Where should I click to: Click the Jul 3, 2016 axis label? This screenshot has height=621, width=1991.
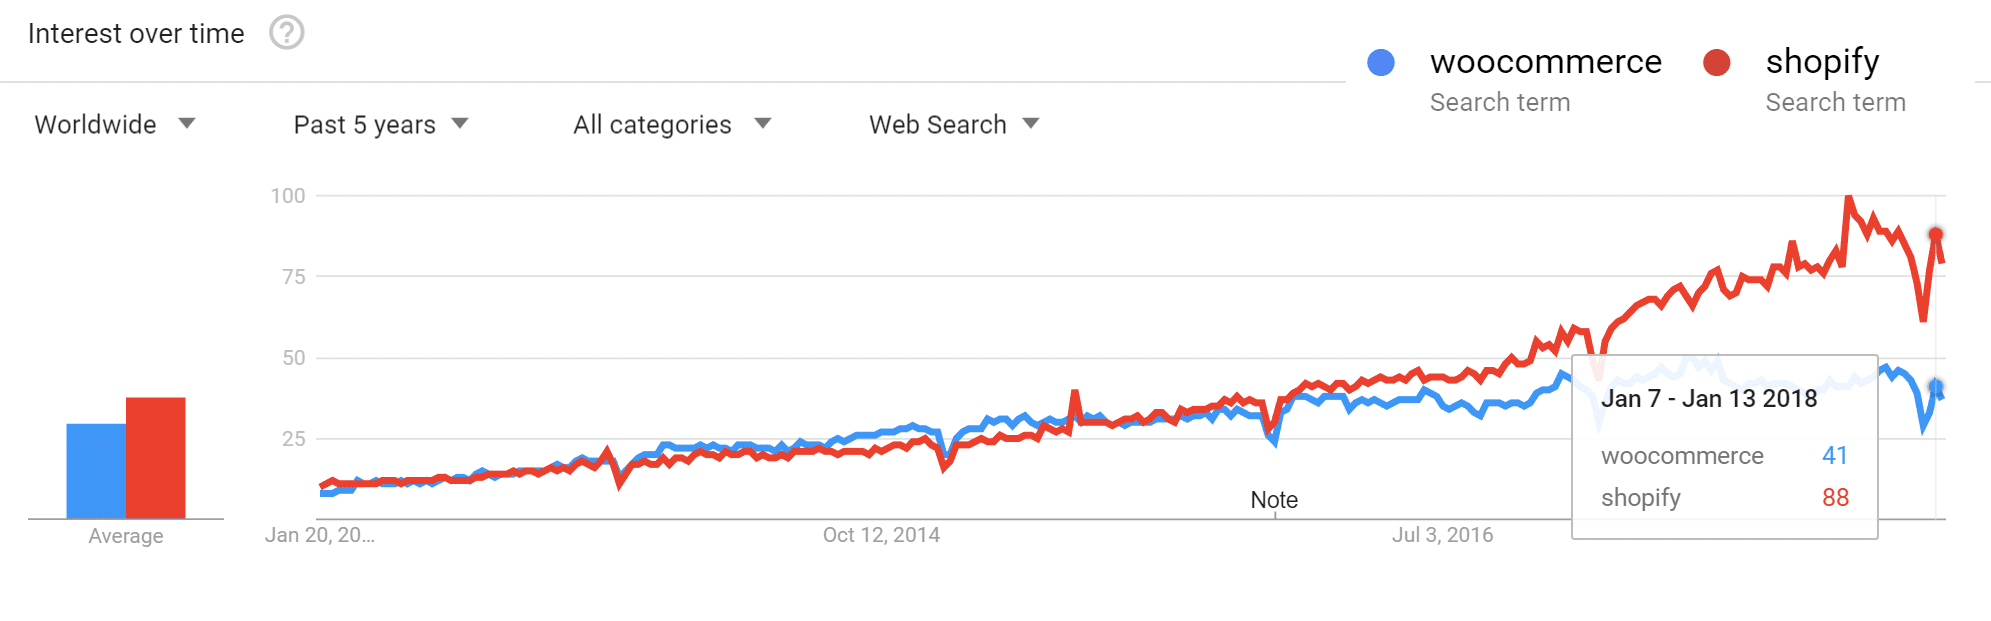pos(1442,535)
